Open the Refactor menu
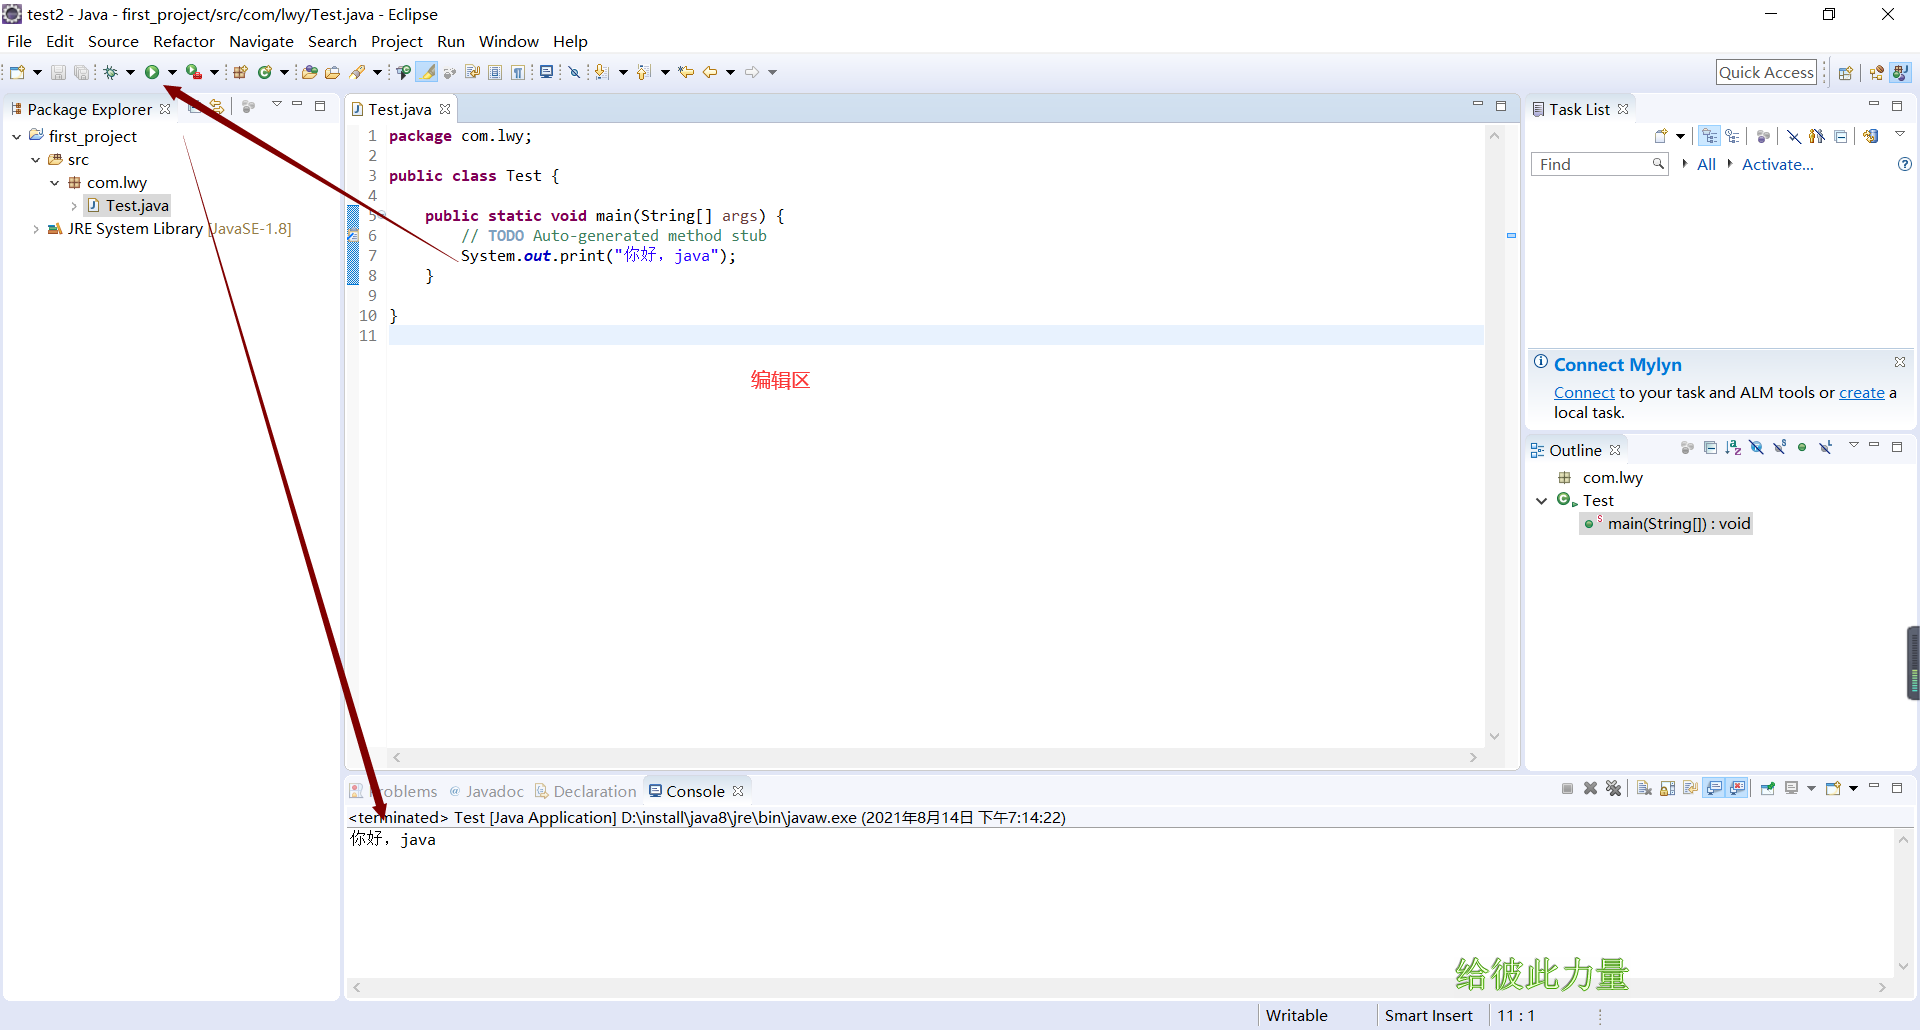Viewport: 1920px width, 1030px height. 184,41
